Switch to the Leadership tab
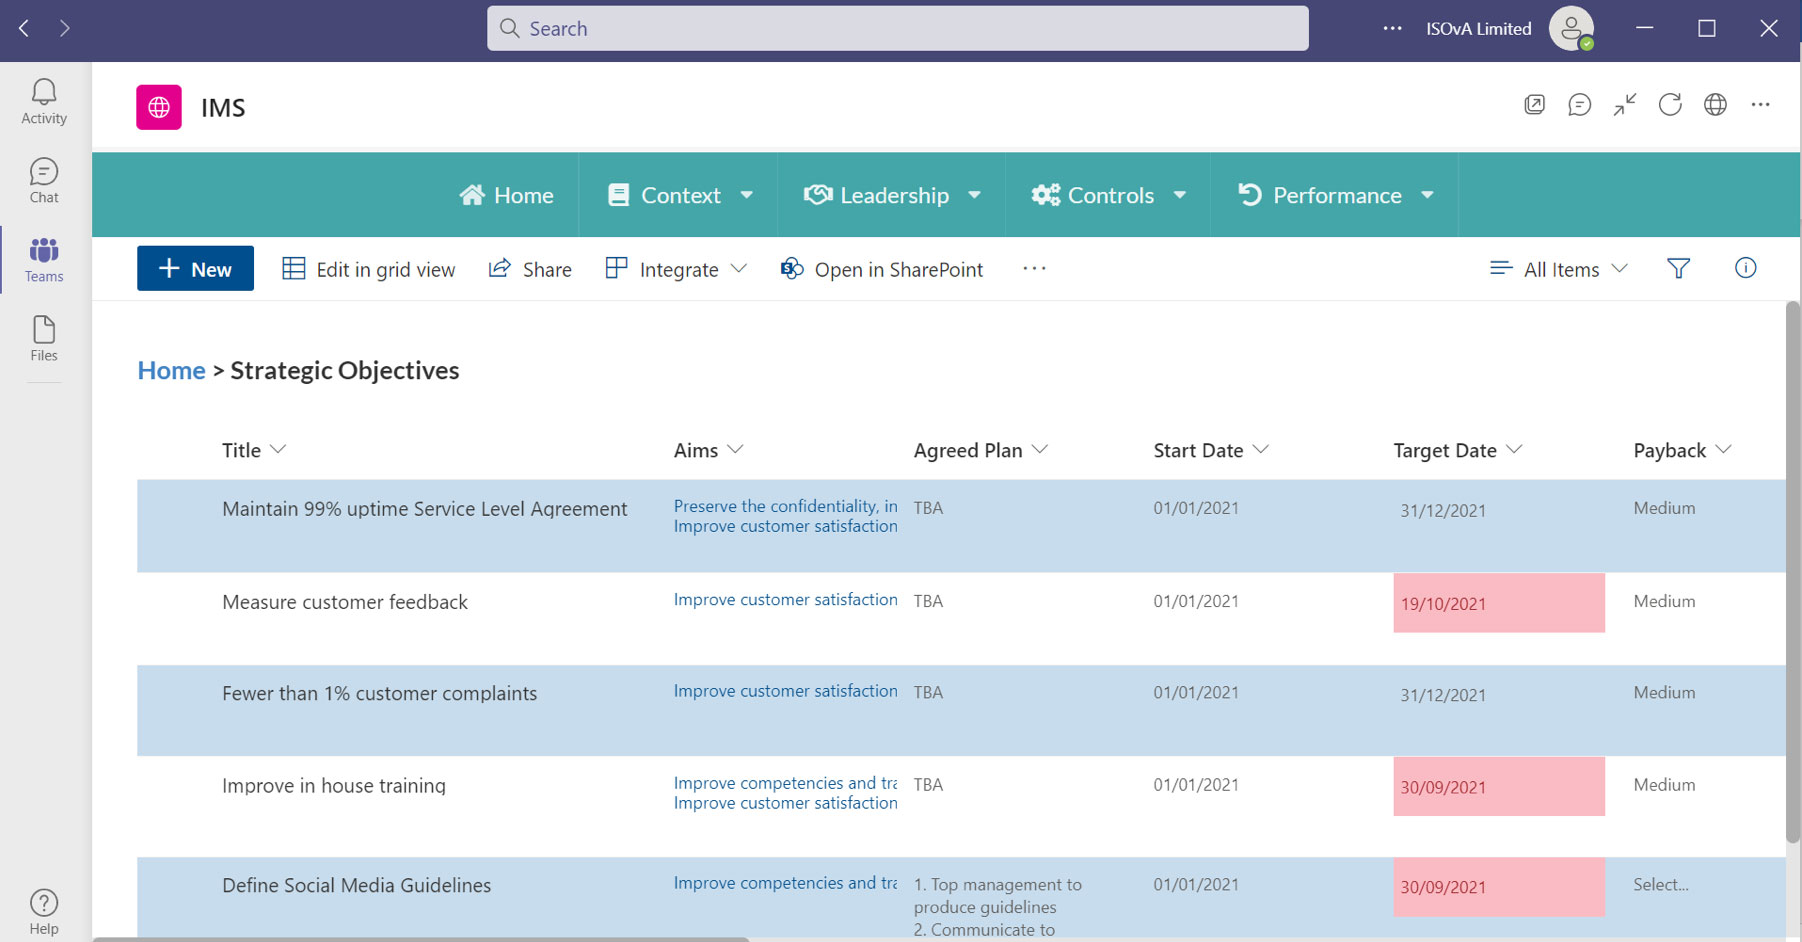 coord(891,195)
